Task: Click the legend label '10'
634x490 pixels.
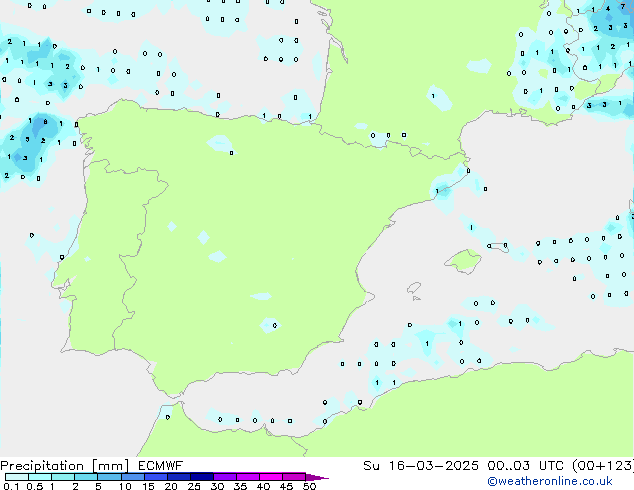Action: (x=125, y=486)
